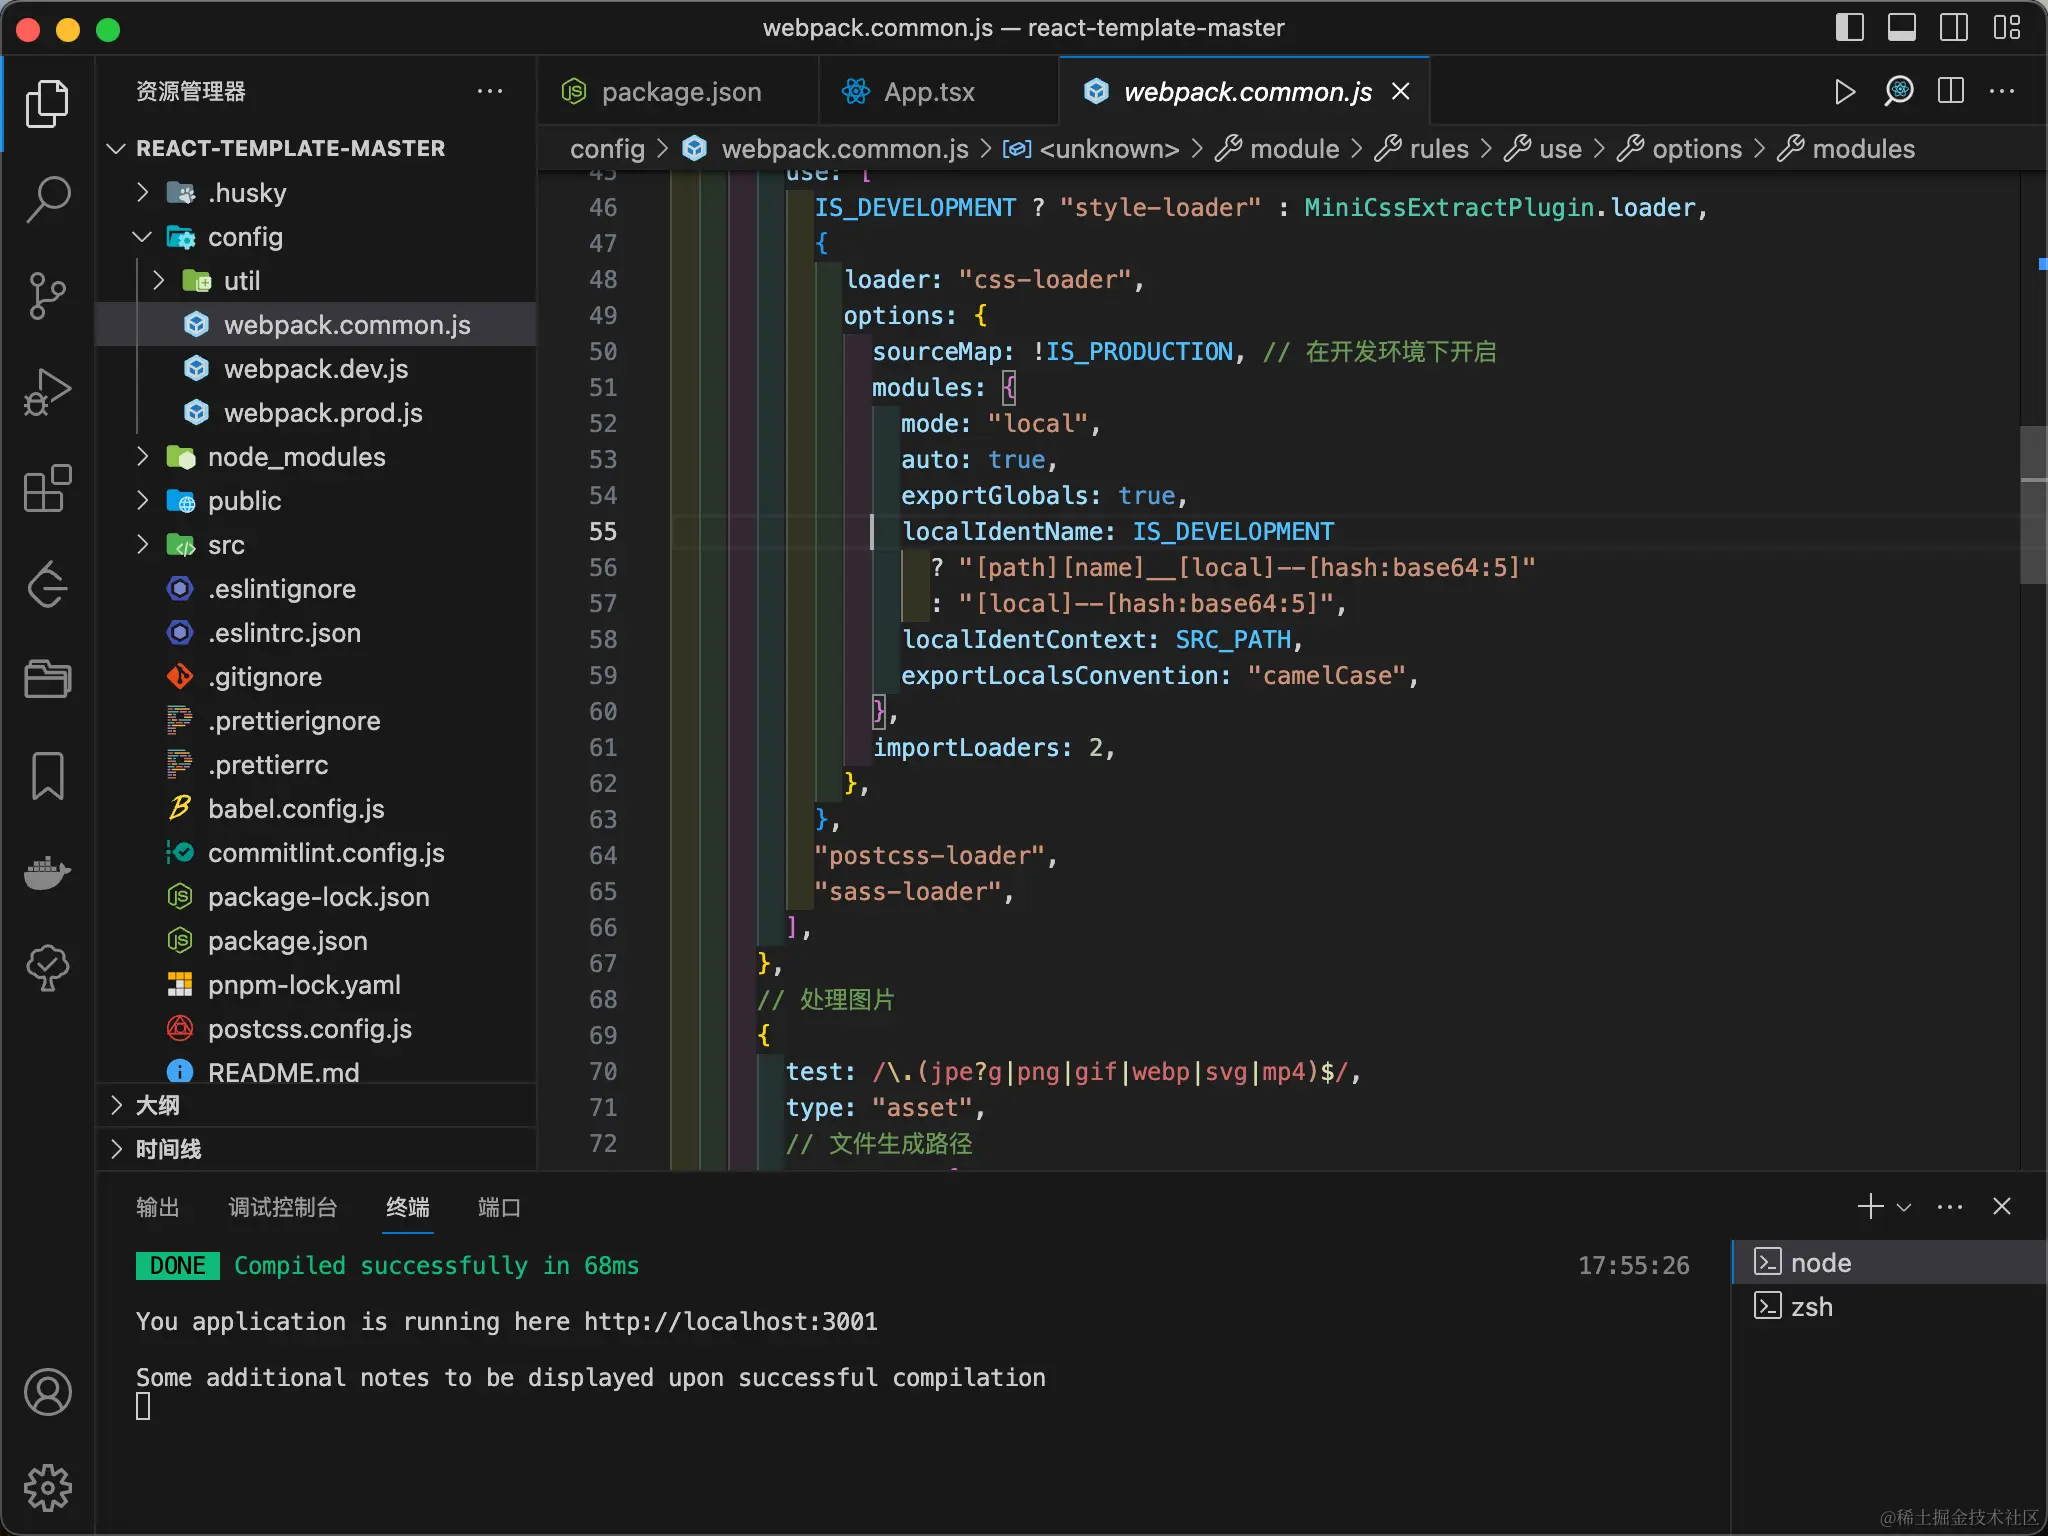
Task: Open Source Control view
Action: click(47, 296)
